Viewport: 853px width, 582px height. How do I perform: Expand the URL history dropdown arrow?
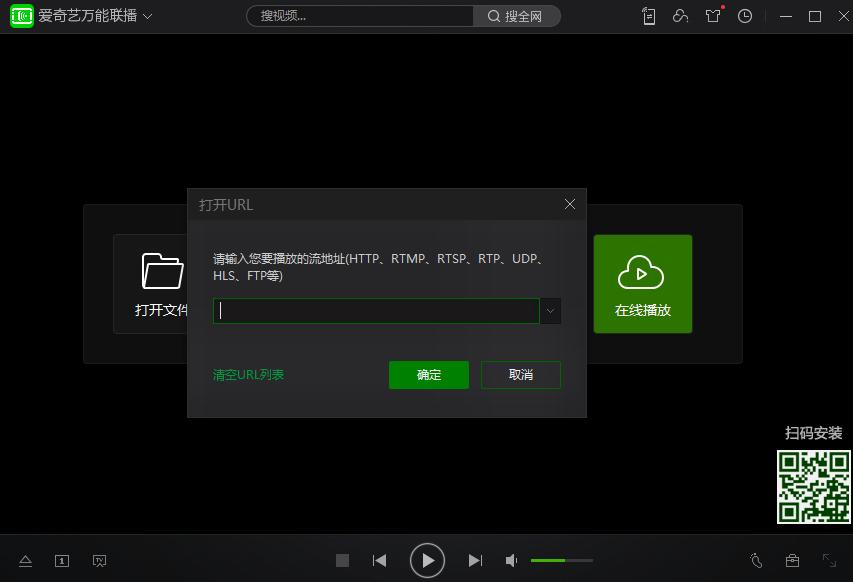pyautogui.click(x=551, y=311)
